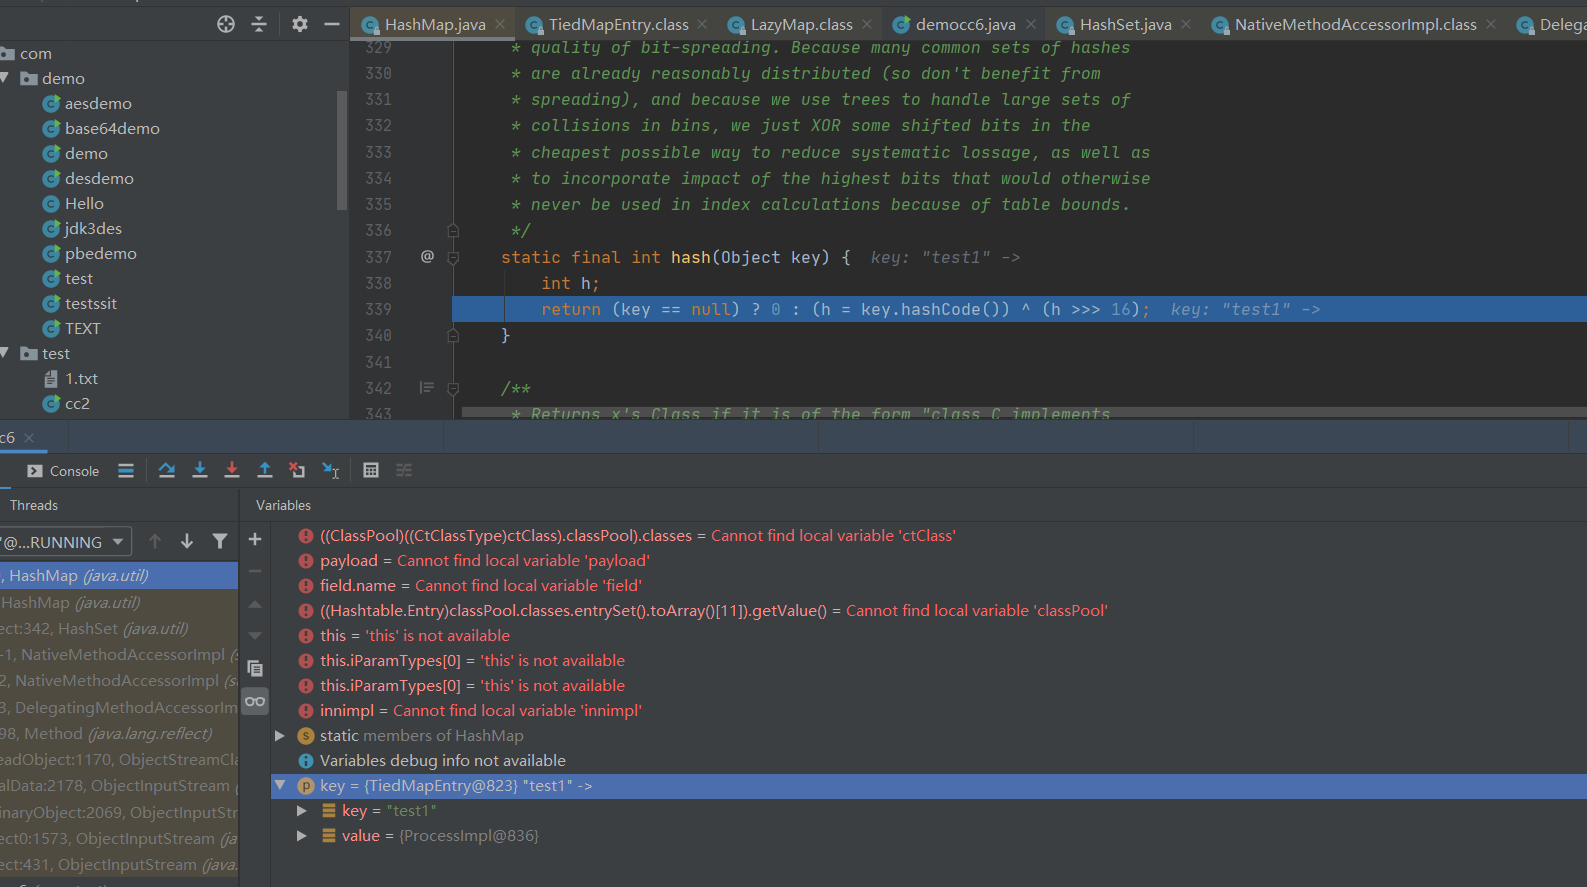This screenshot has width=1587, height=887.
Task: Click the Step Over debugger icon
Action: pos(167,470)
